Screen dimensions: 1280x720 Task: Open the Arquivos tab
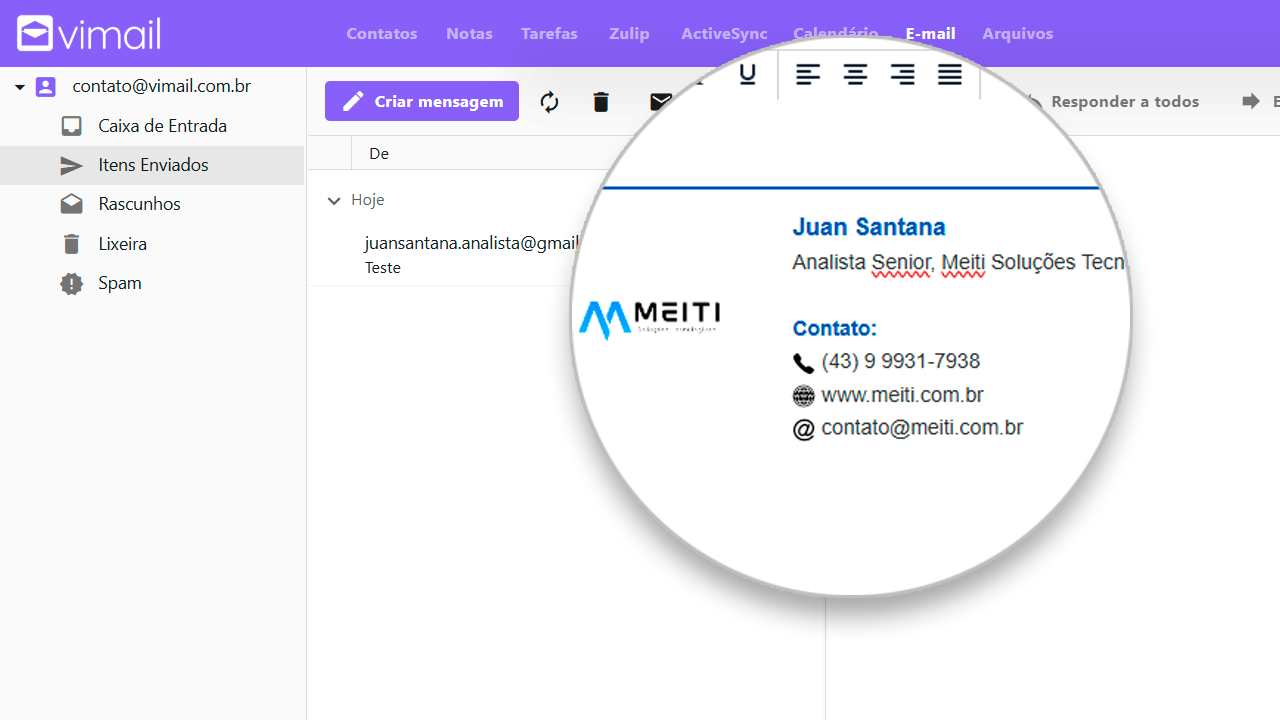point(1017,34)
